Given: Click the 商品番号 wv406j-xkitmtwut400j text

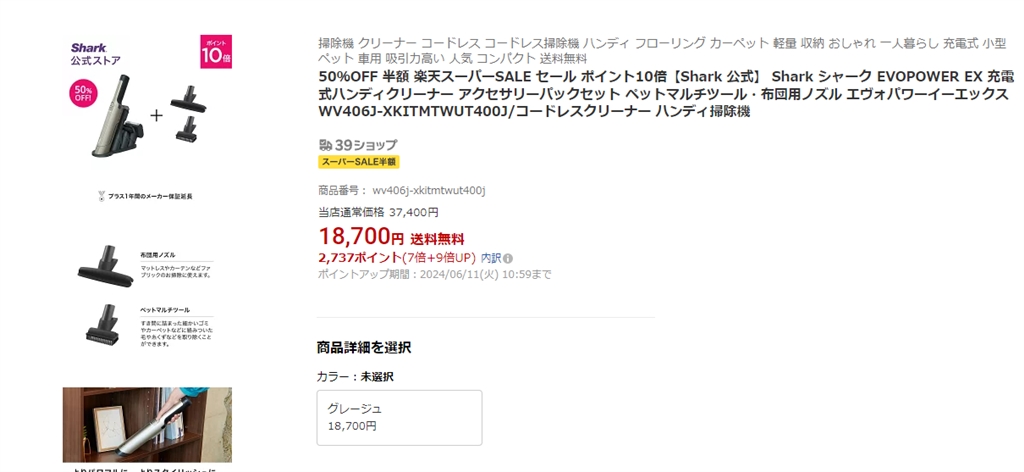Looking at the screenshot, I should (402, 191).
